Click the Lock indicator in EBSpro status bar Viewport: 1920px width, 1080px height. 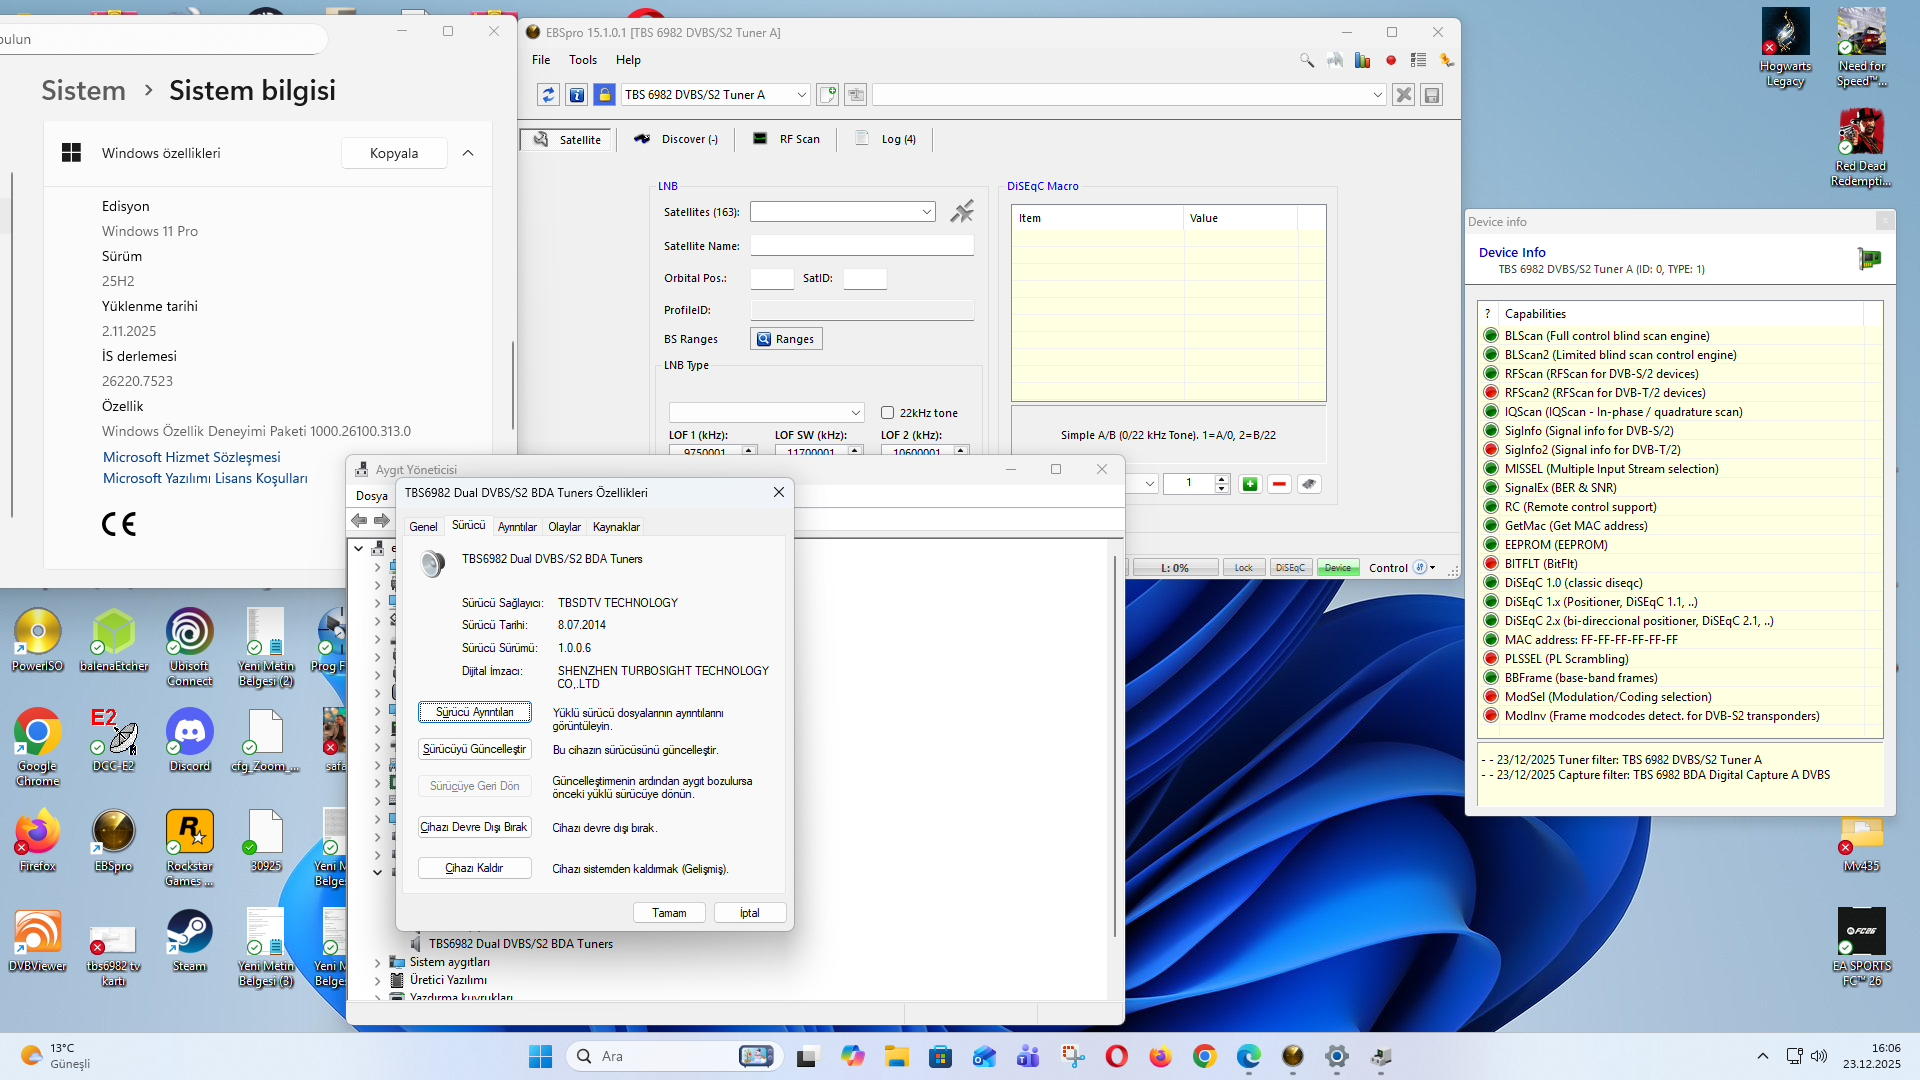(x=1243, y=568)
